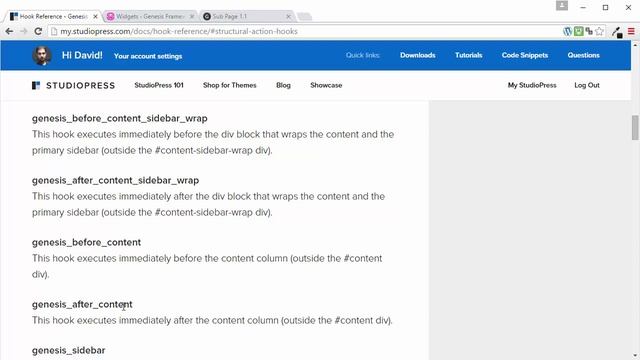This screenshot has width=640, height=360.
Task: Click the pen-shaped extension icon in the toolbar
Action: pos(617,32)
